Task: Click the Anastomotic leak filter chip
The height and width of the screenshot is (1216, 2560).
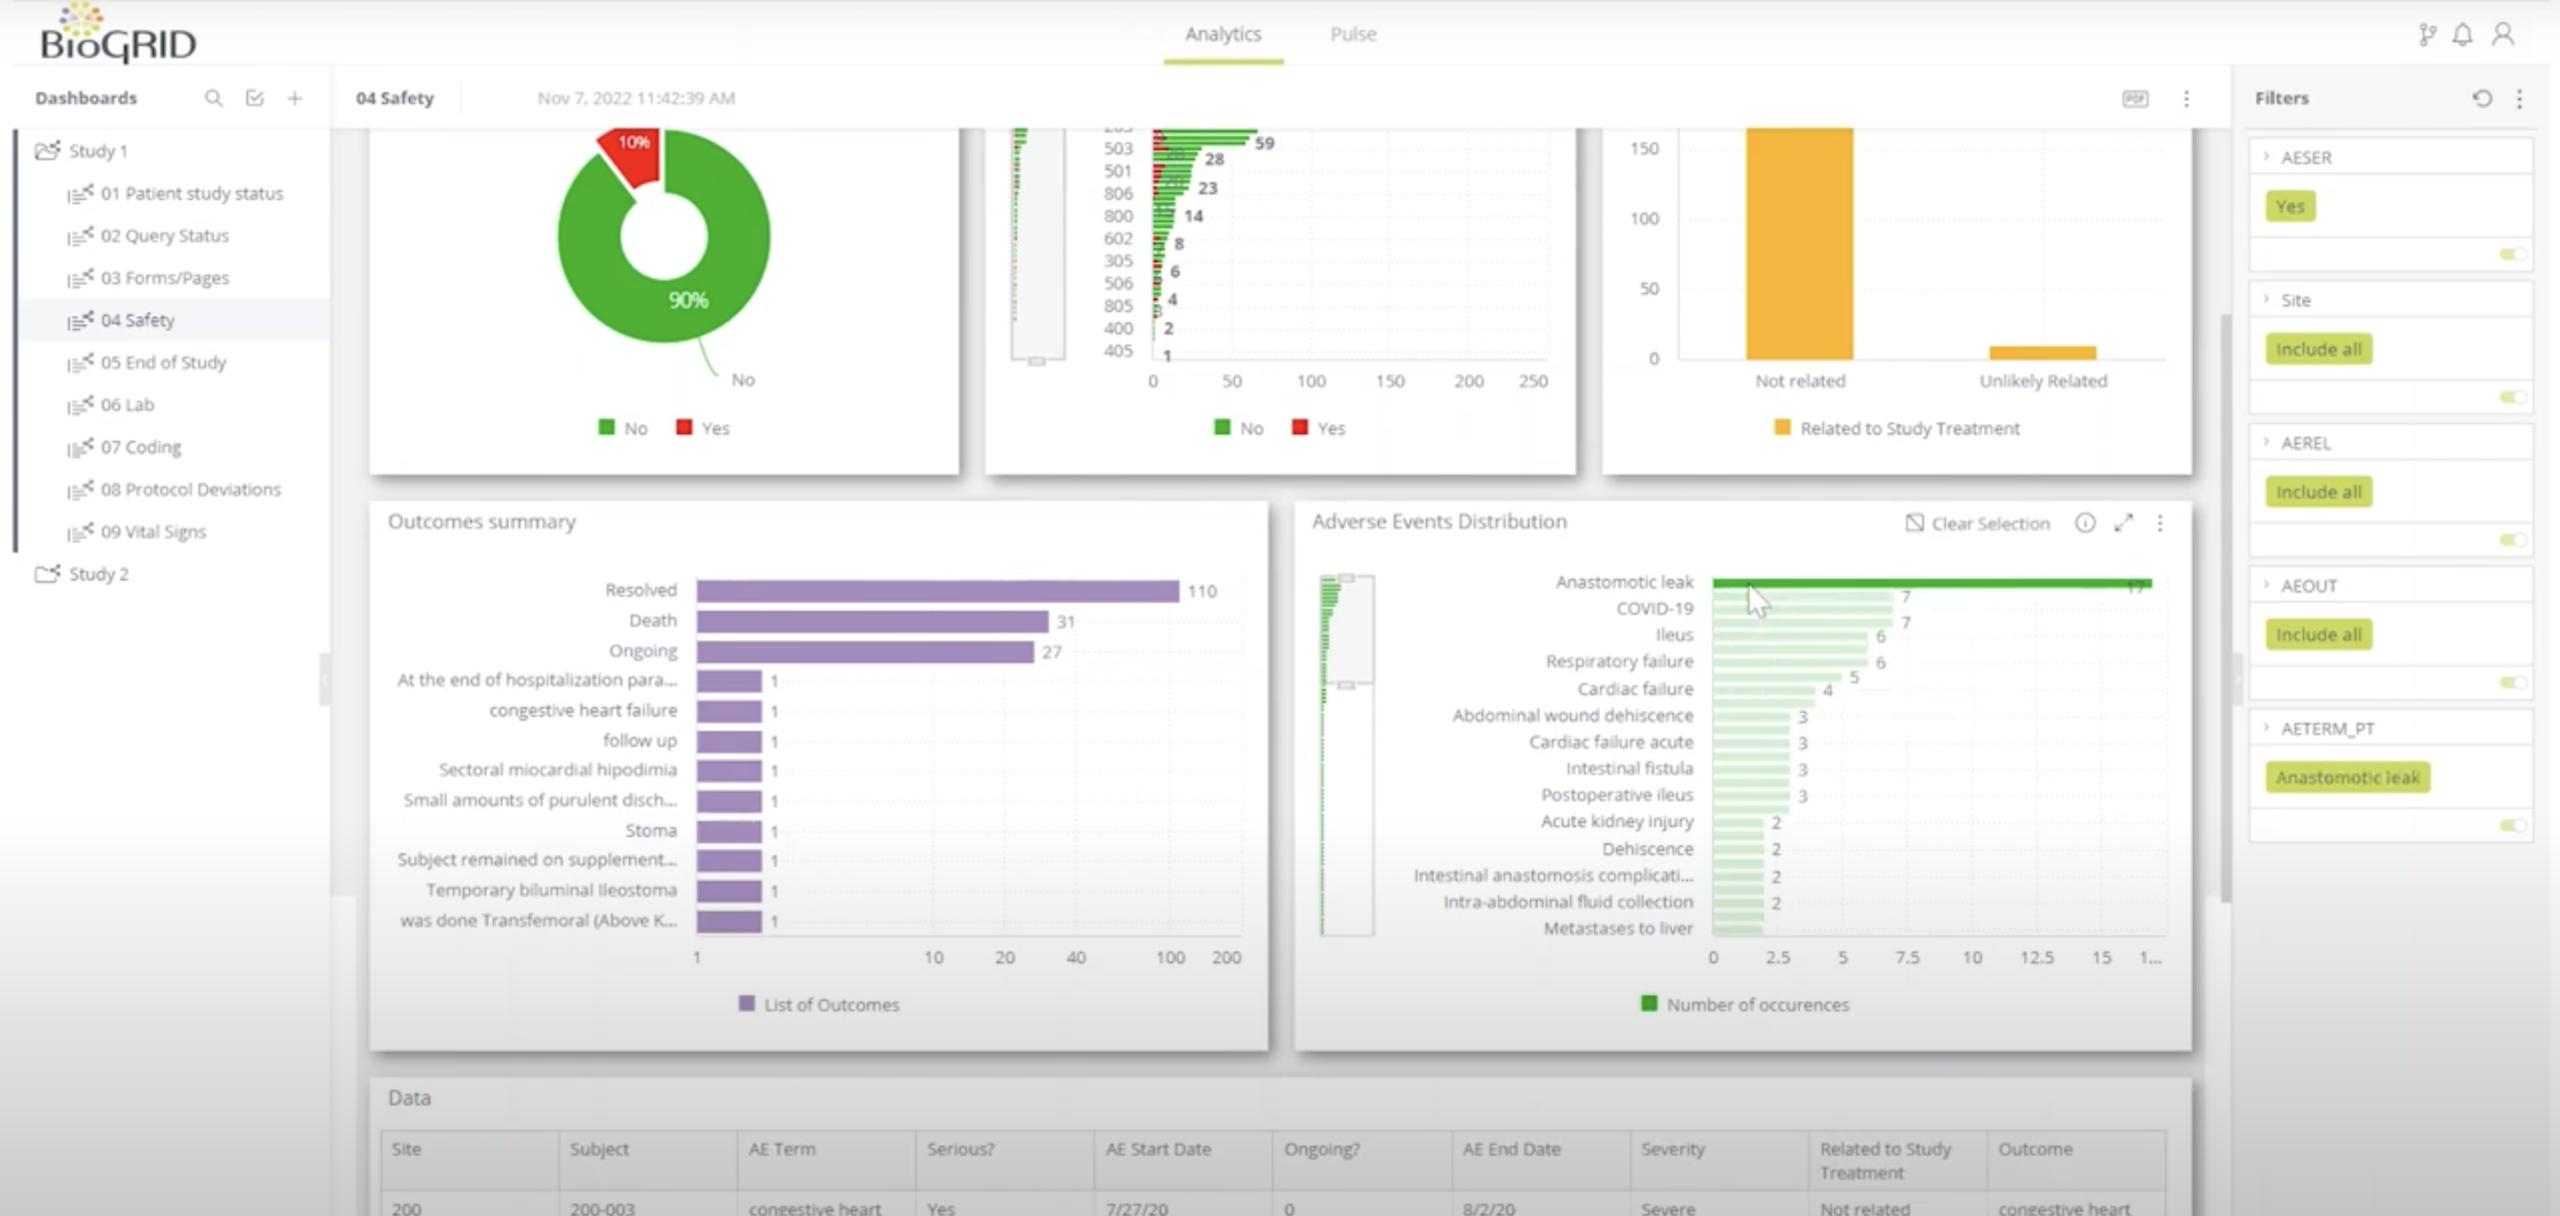Action: [2347, 777]
